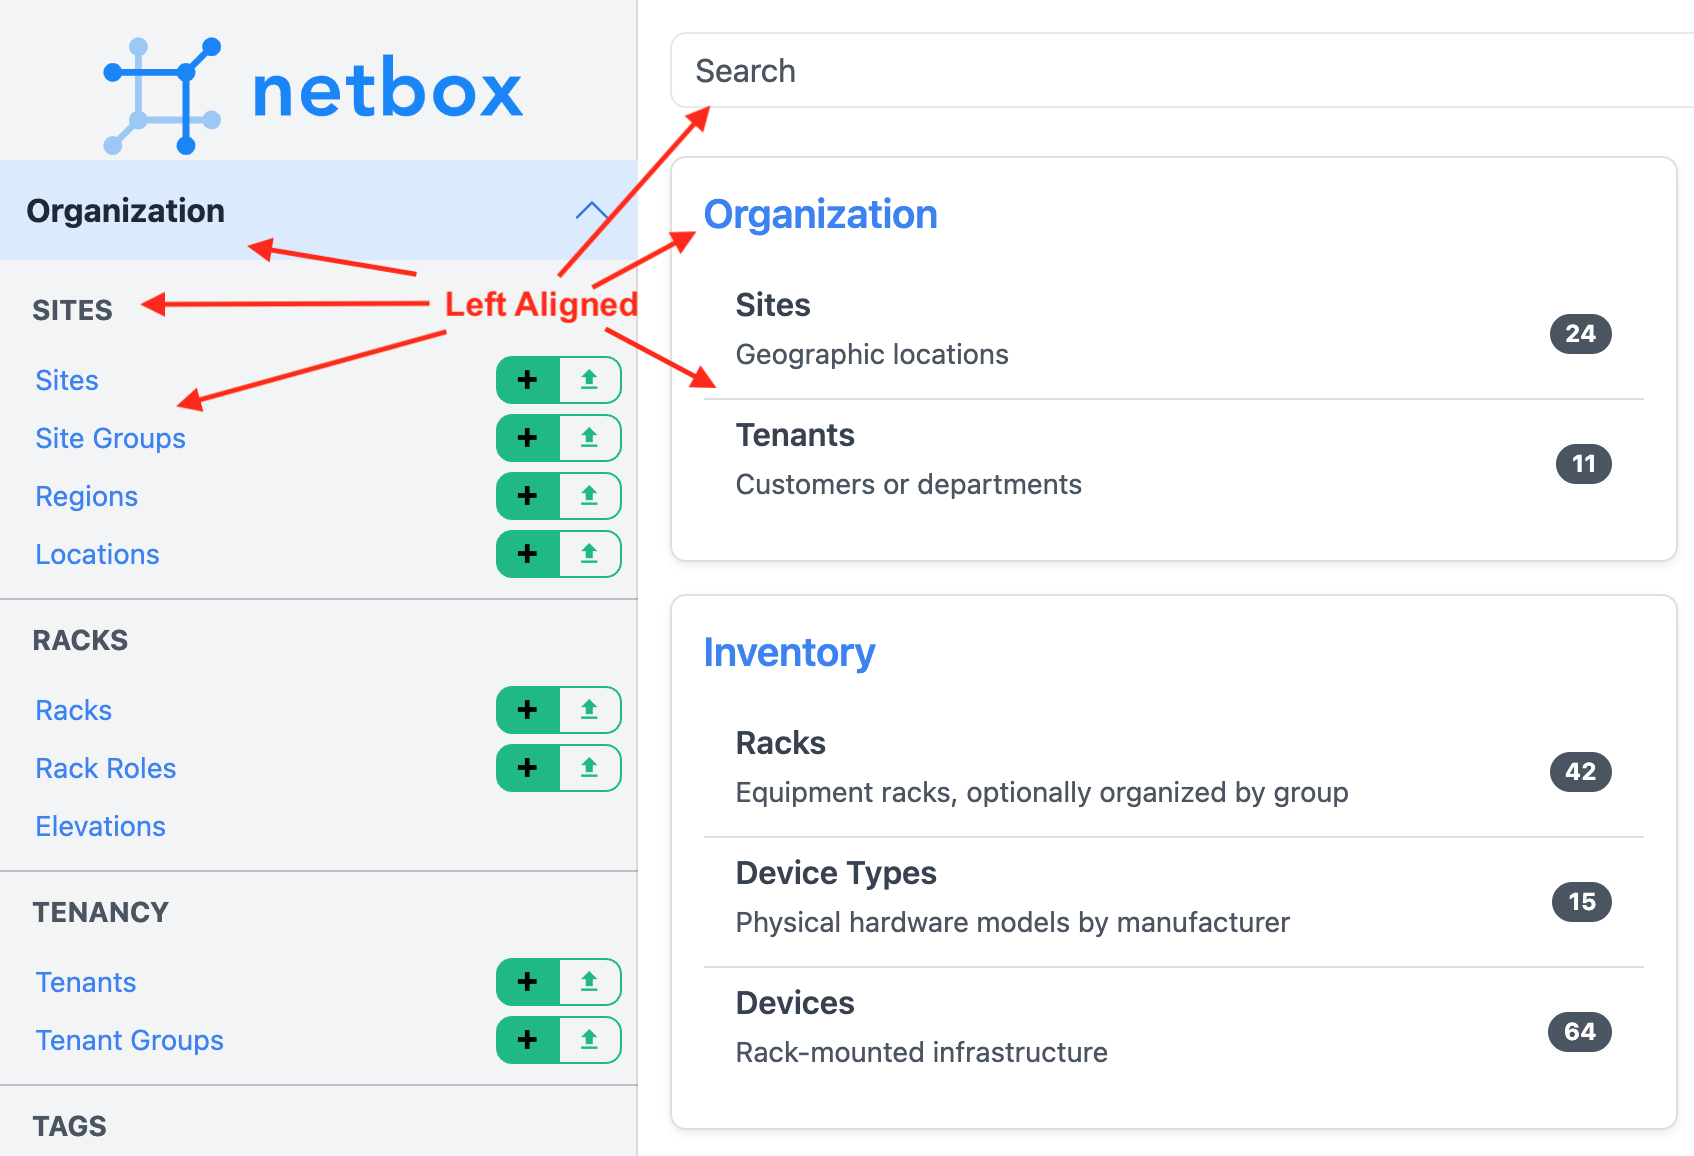Screen dimensions: 1694x1156
Task: Open Site Groups in the sidebar
Action: (110, 438)
